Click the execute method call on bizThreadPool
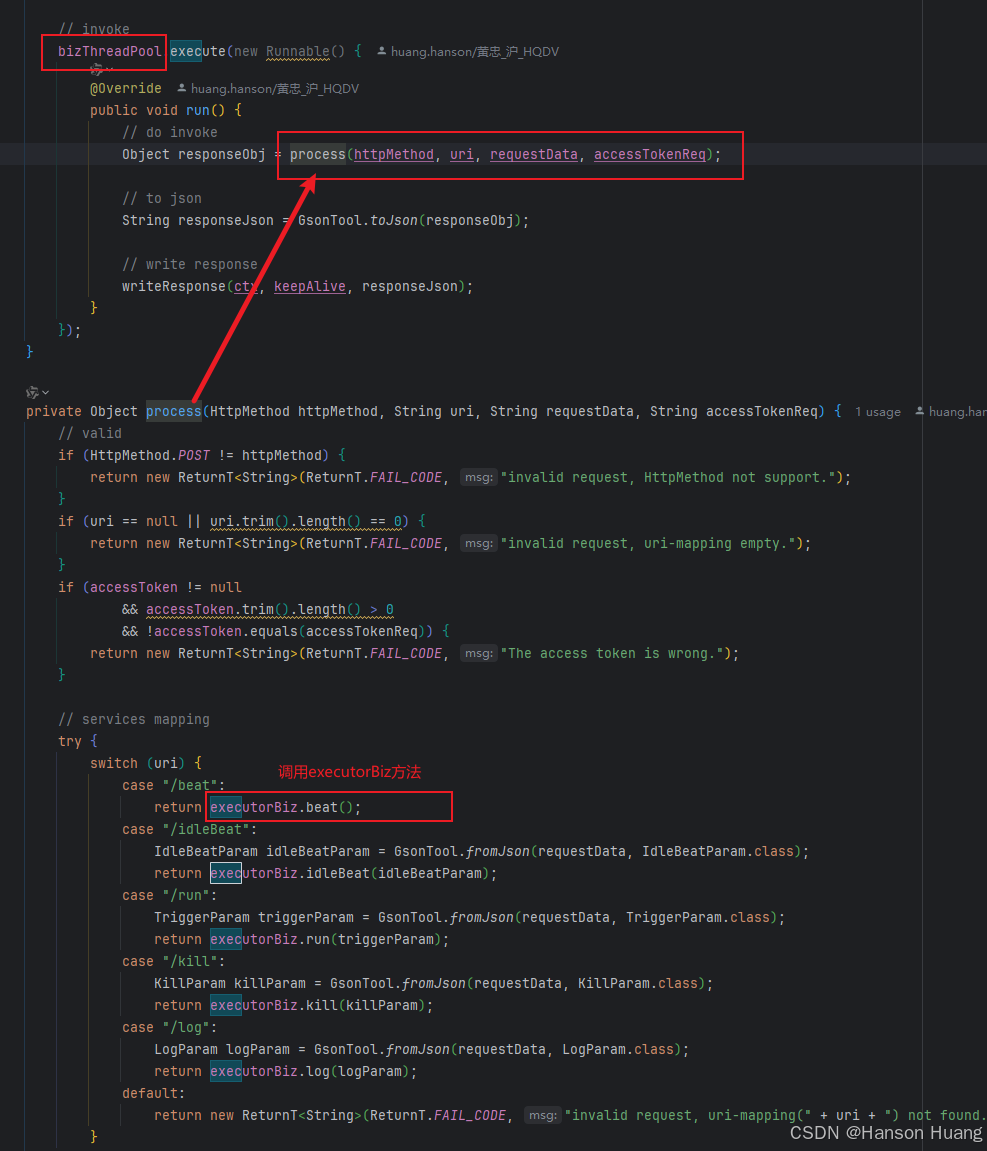The height and width of the screenshot is (1151, 987). 197,51
